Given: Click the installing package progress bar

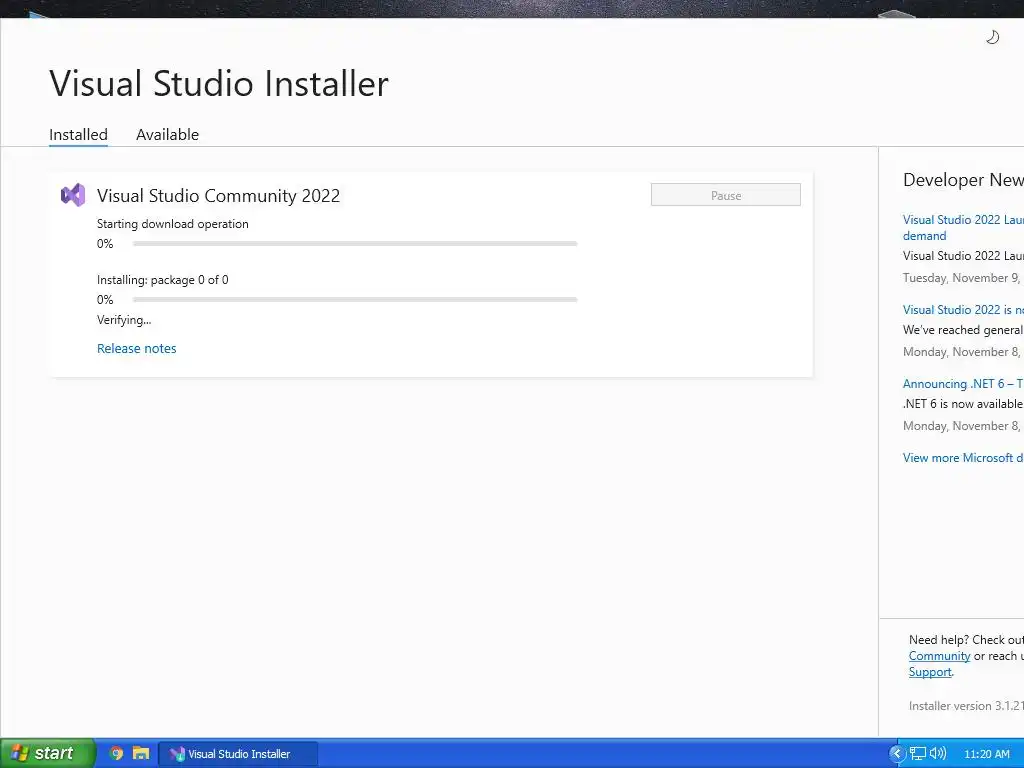Looking at the screenshot, I should pyautogui.click(x=355, y=300).
